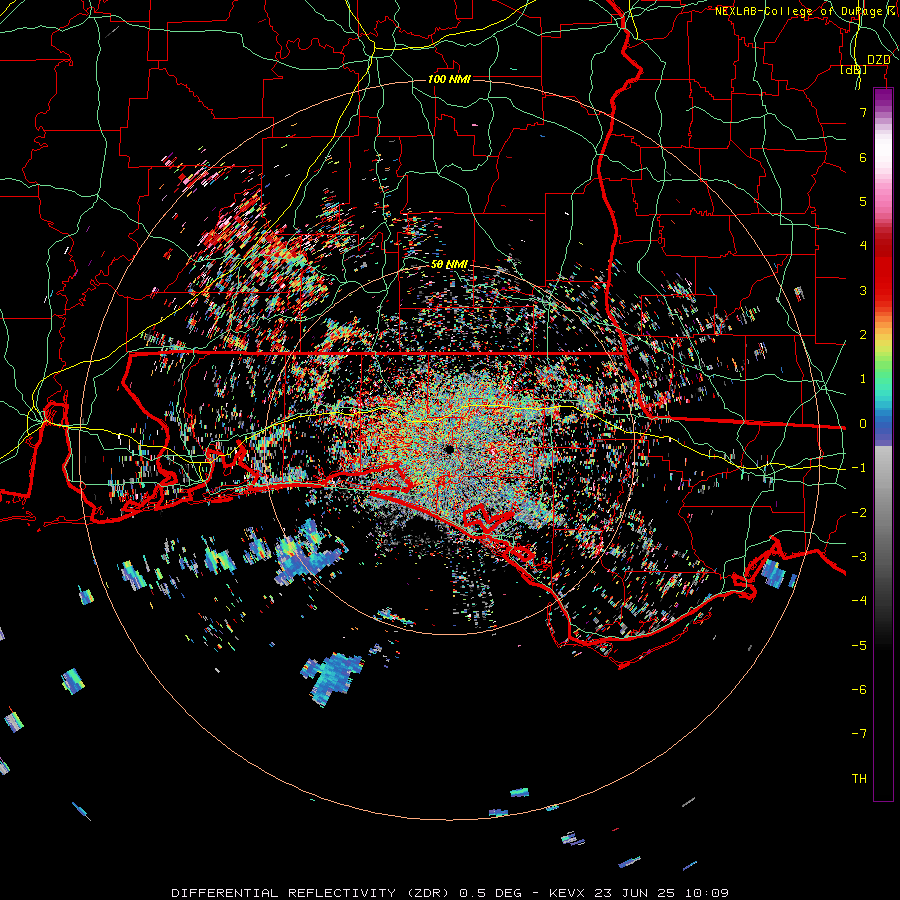The height and width of the screenshot is (900, 900).
Task: Click the [dB] units label
Action: (854, 70)
